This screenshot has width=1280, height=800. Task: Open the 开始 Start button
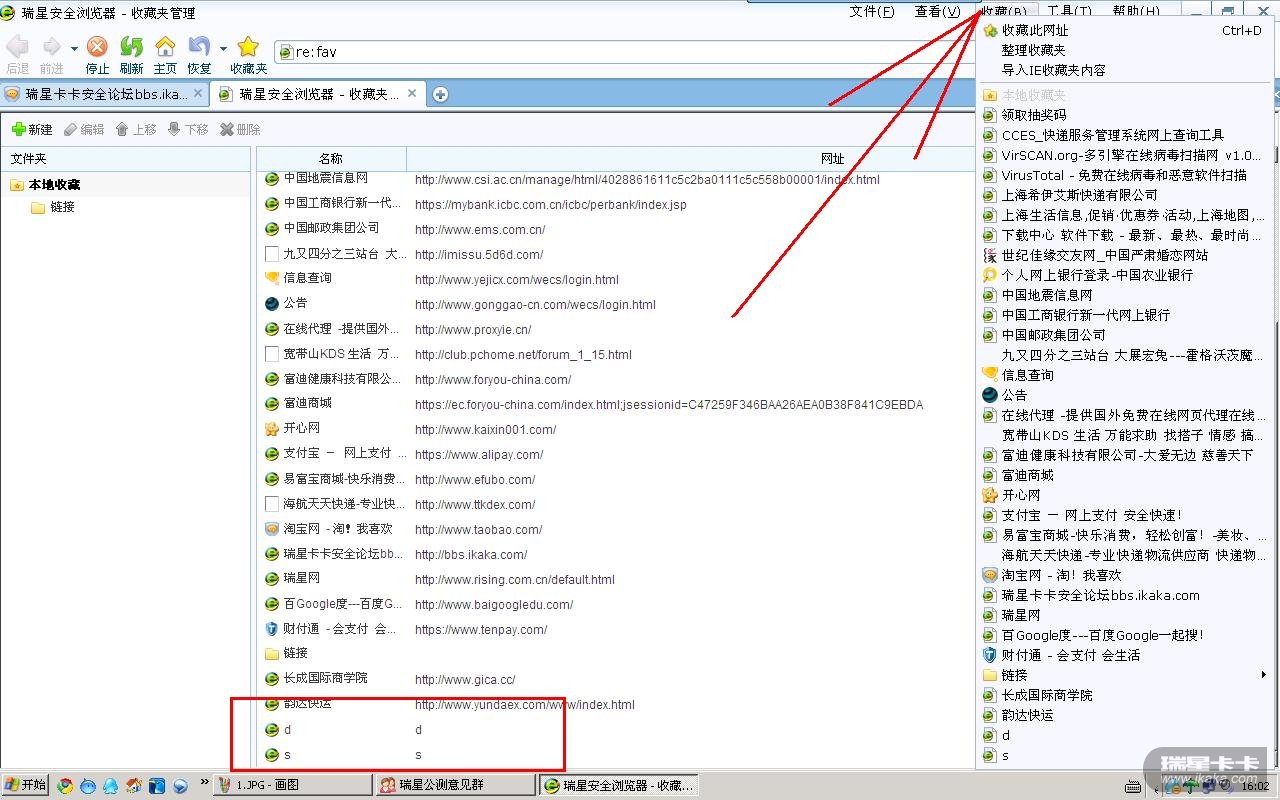point(25,785)
